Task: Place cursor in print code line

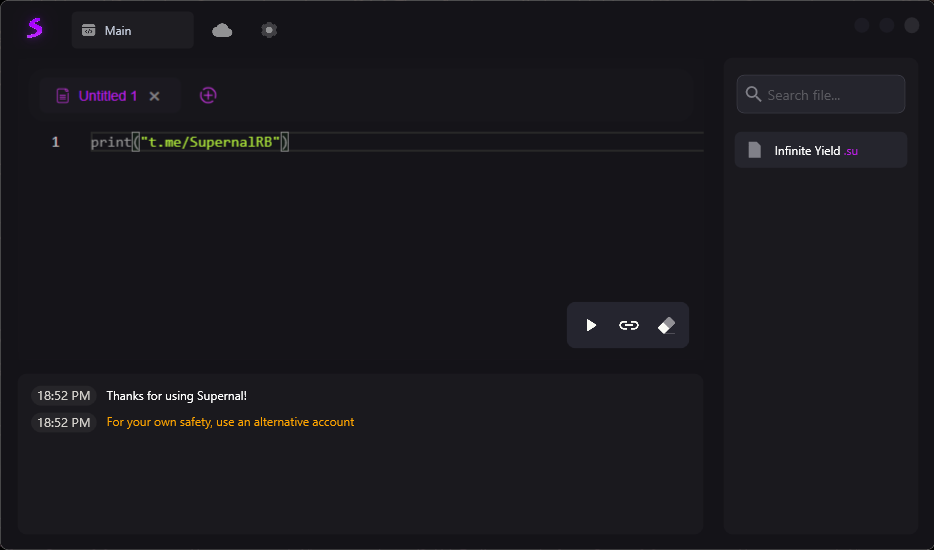Action: [x=397, y=142]
